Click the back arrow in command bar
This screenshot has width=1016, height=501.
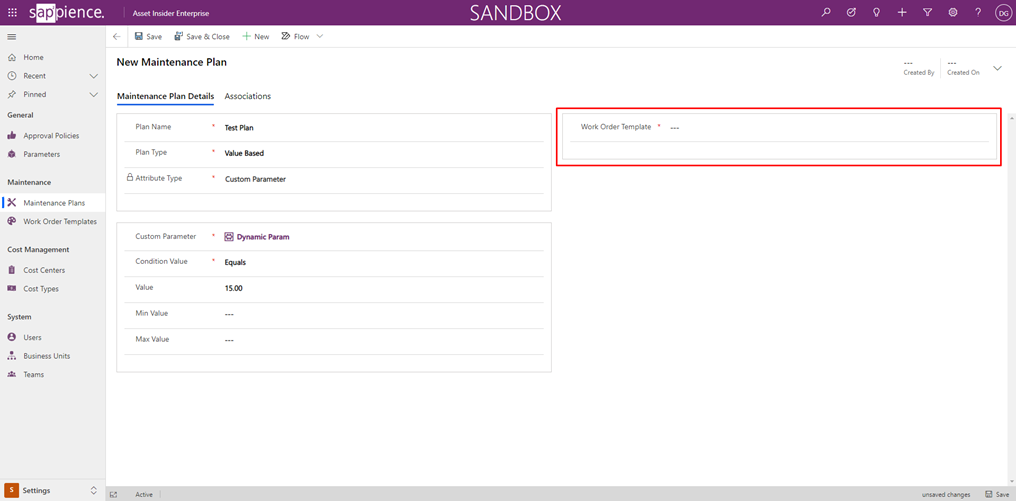116,37
